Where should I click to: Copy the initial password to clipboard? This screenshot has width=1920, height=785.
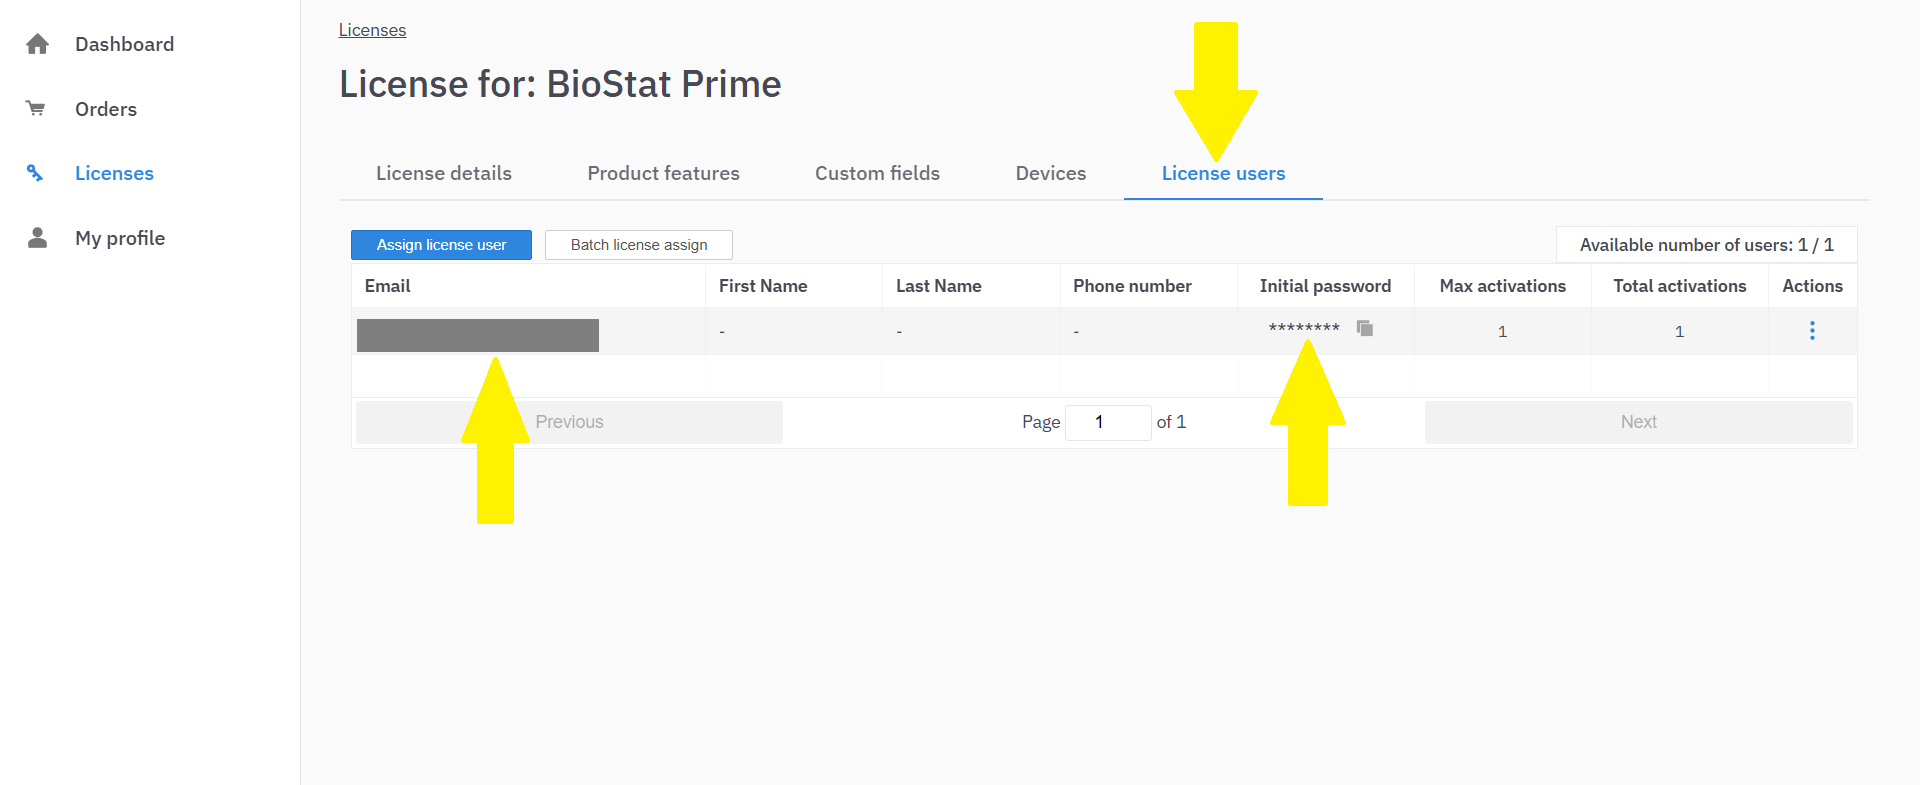1364,328
